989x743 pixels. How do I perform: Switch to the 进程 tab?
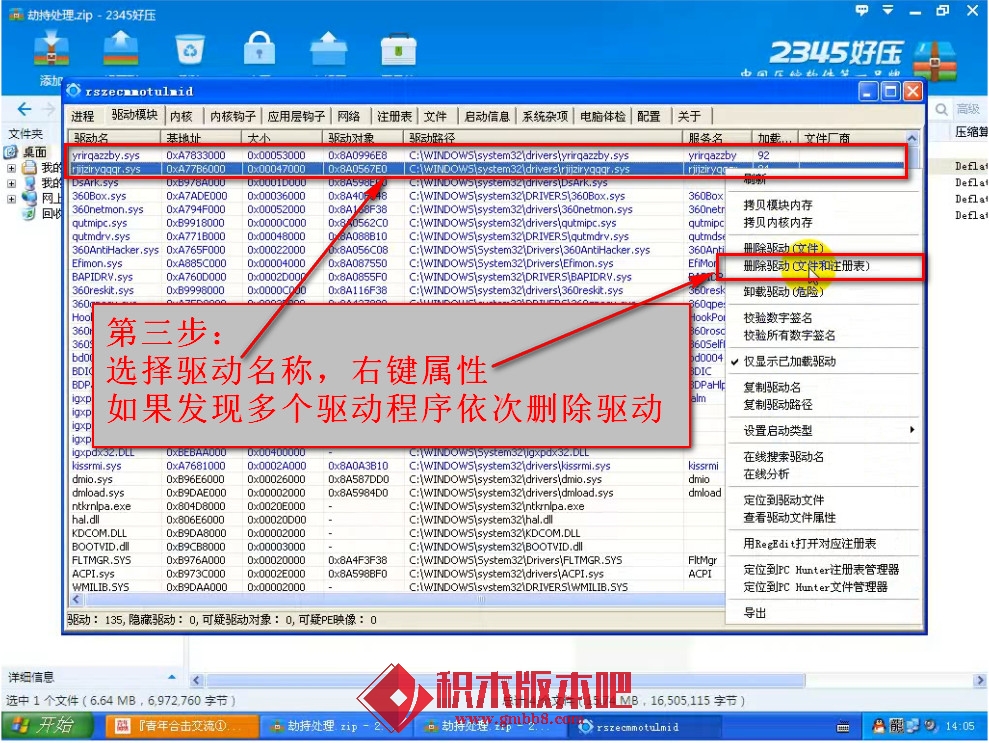tap(83, 116)
